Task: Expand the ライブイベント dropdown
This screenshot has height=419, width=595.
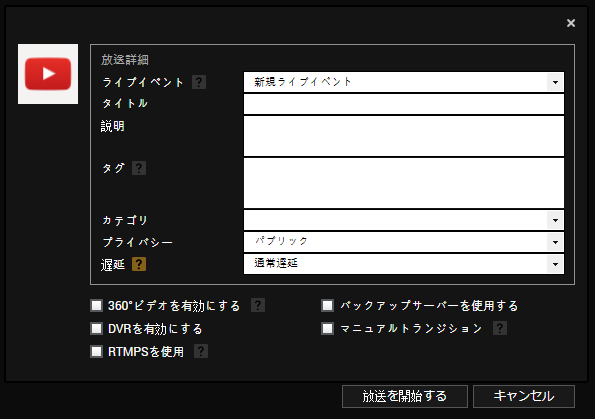Action: coord(404,82)
